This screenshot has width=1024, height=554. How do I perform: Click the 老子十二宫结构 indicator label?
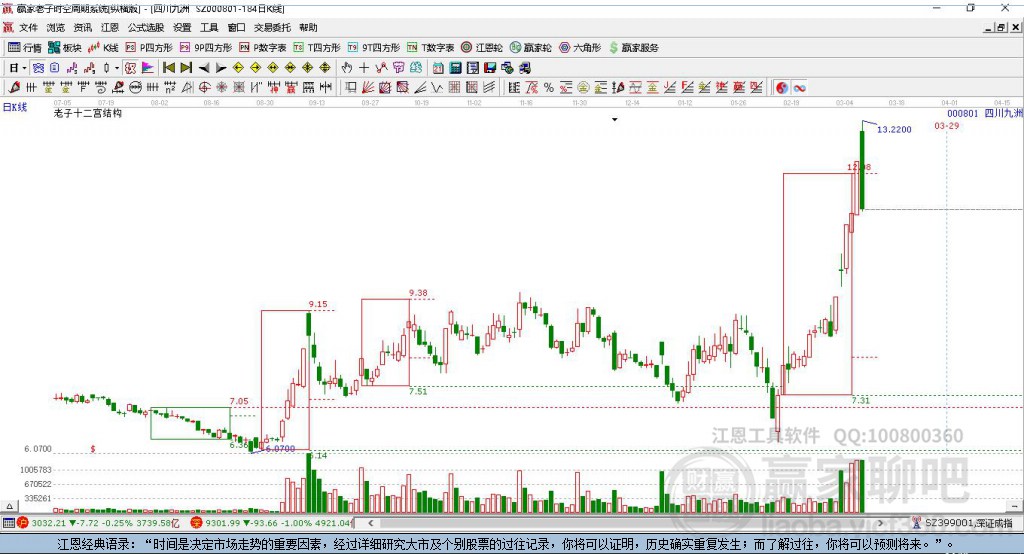pos(88,113)
